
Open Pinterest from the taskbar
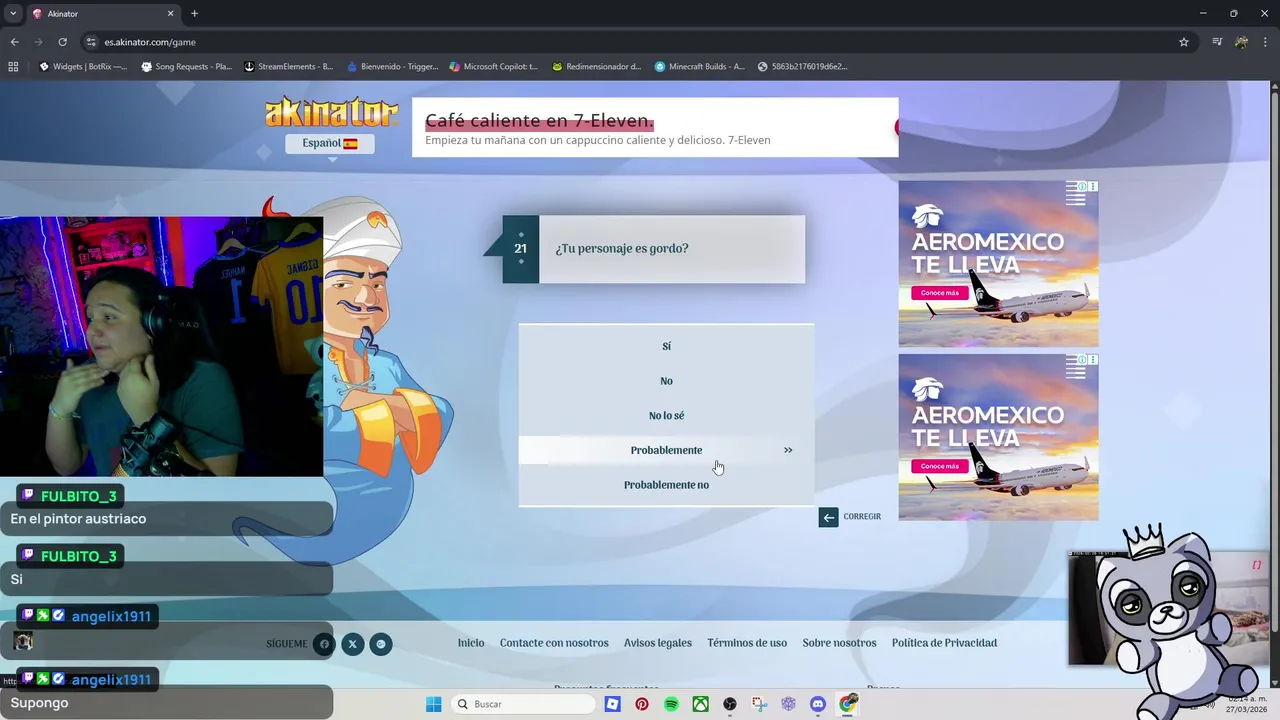642,704
